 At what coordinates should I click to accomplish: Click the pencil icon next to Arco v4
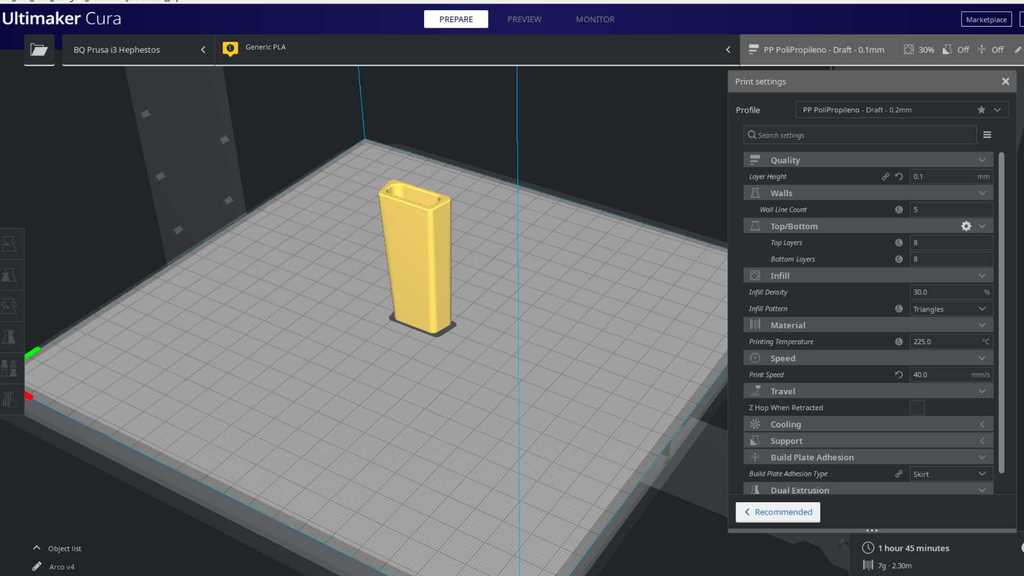coord(37,566)
